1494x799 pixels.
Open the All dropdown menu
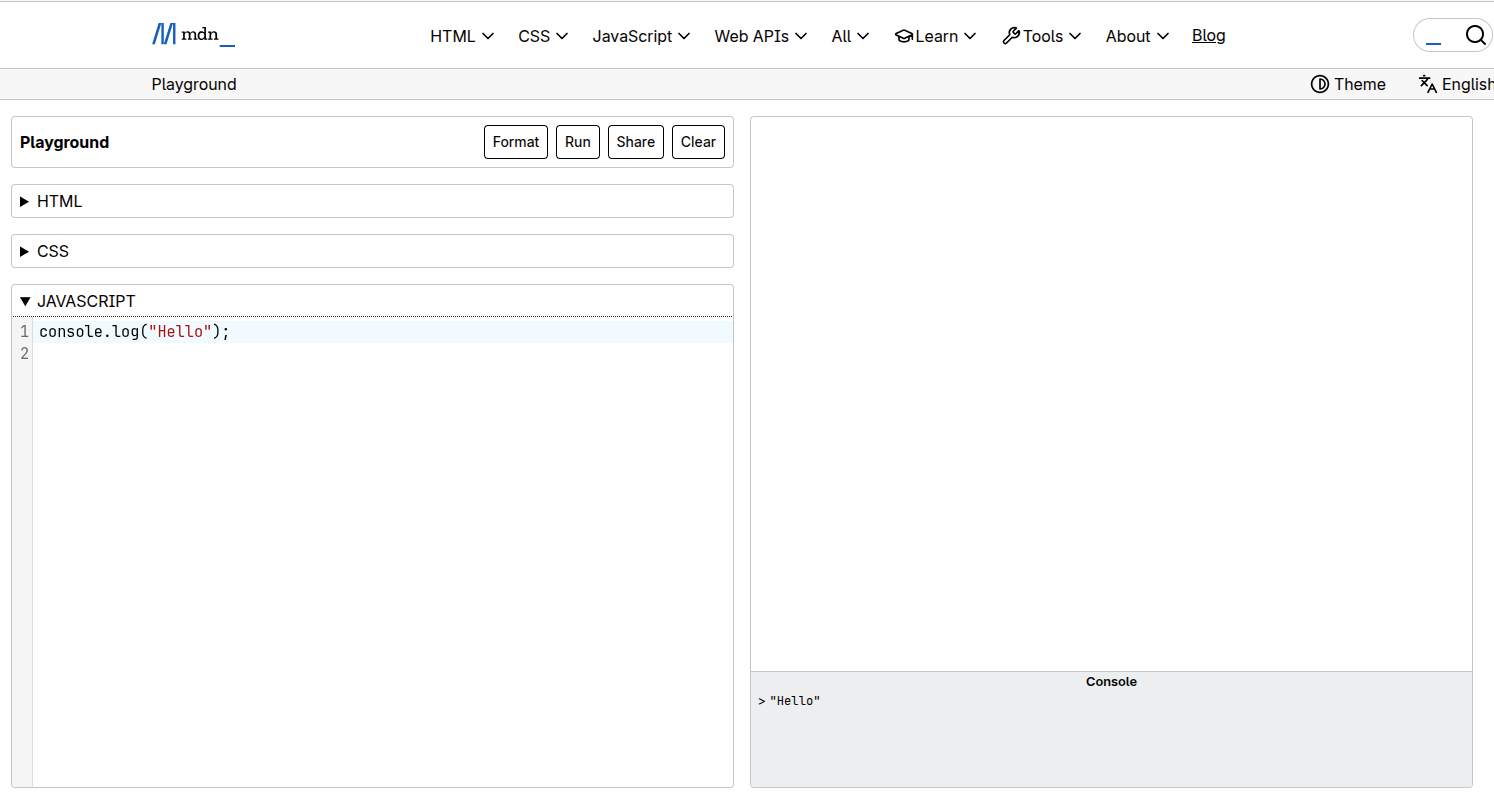tap(850, 36)
